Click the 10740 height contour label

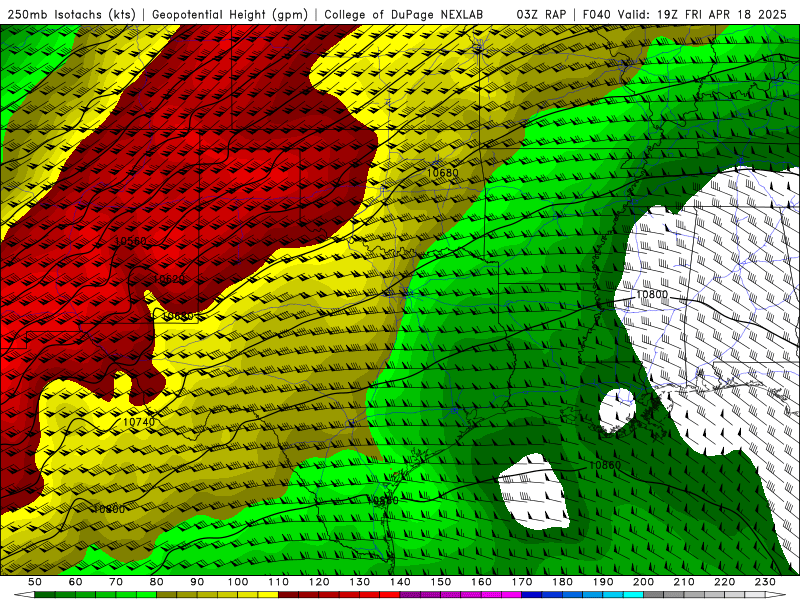(x=138, y=422)
